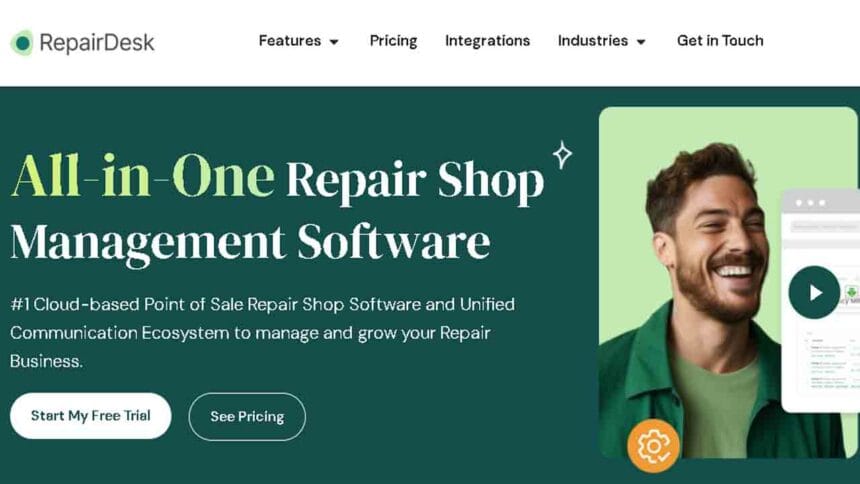860x484 pixels.
Task: Expand the Industries dropdown arrow
Action: click(x=641, y=42)
